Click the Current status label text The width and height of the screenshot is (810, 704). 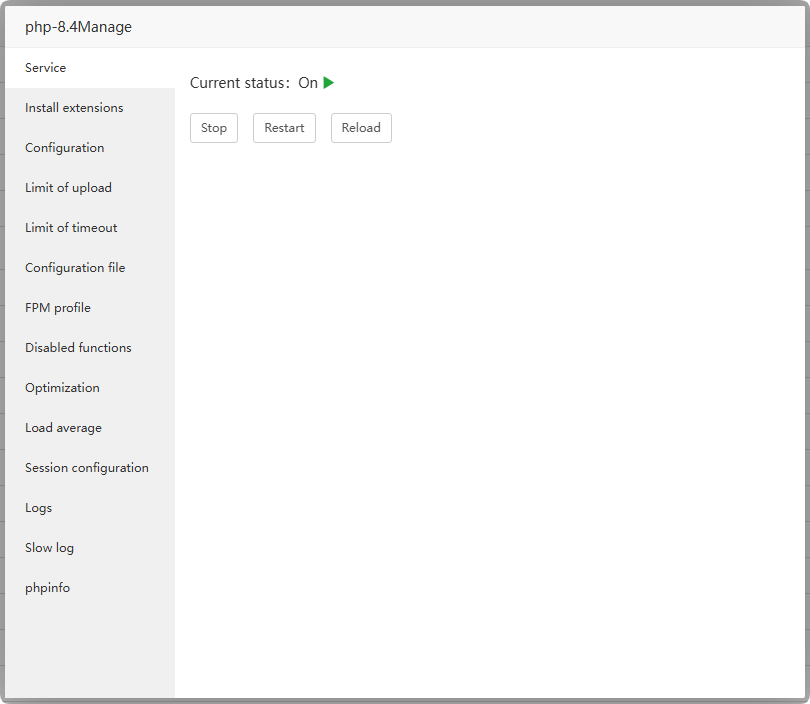tap(239, 83)
